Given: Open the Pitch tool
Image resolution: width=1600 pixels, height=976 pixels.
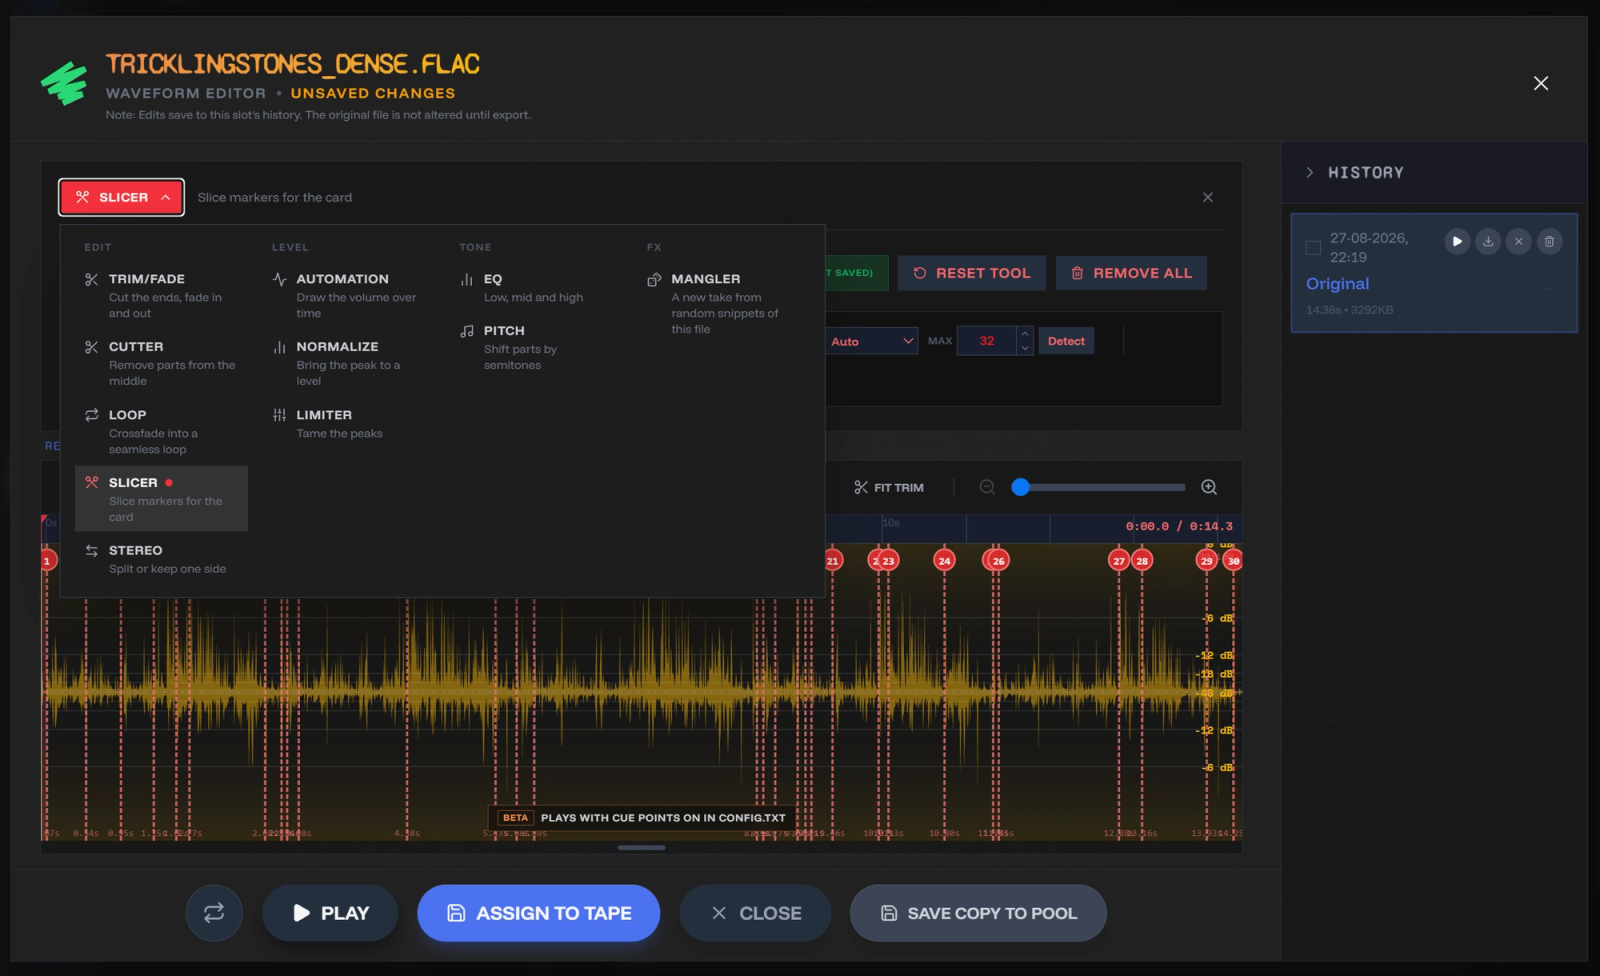Looking at the screenshot, I should click(536, 347).
